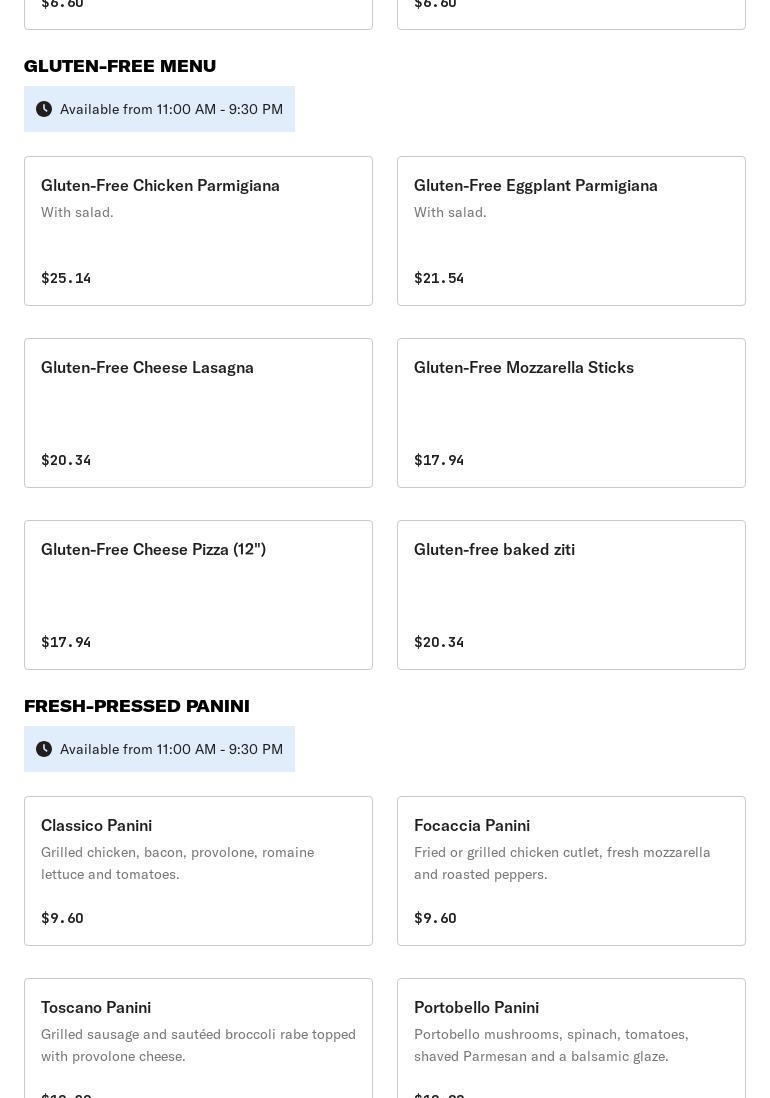Choose the Gluten-Free Cheese Lasagna item
This screenshot has width=770, height=1098.
pyautogui.click(x=198, y=413)
